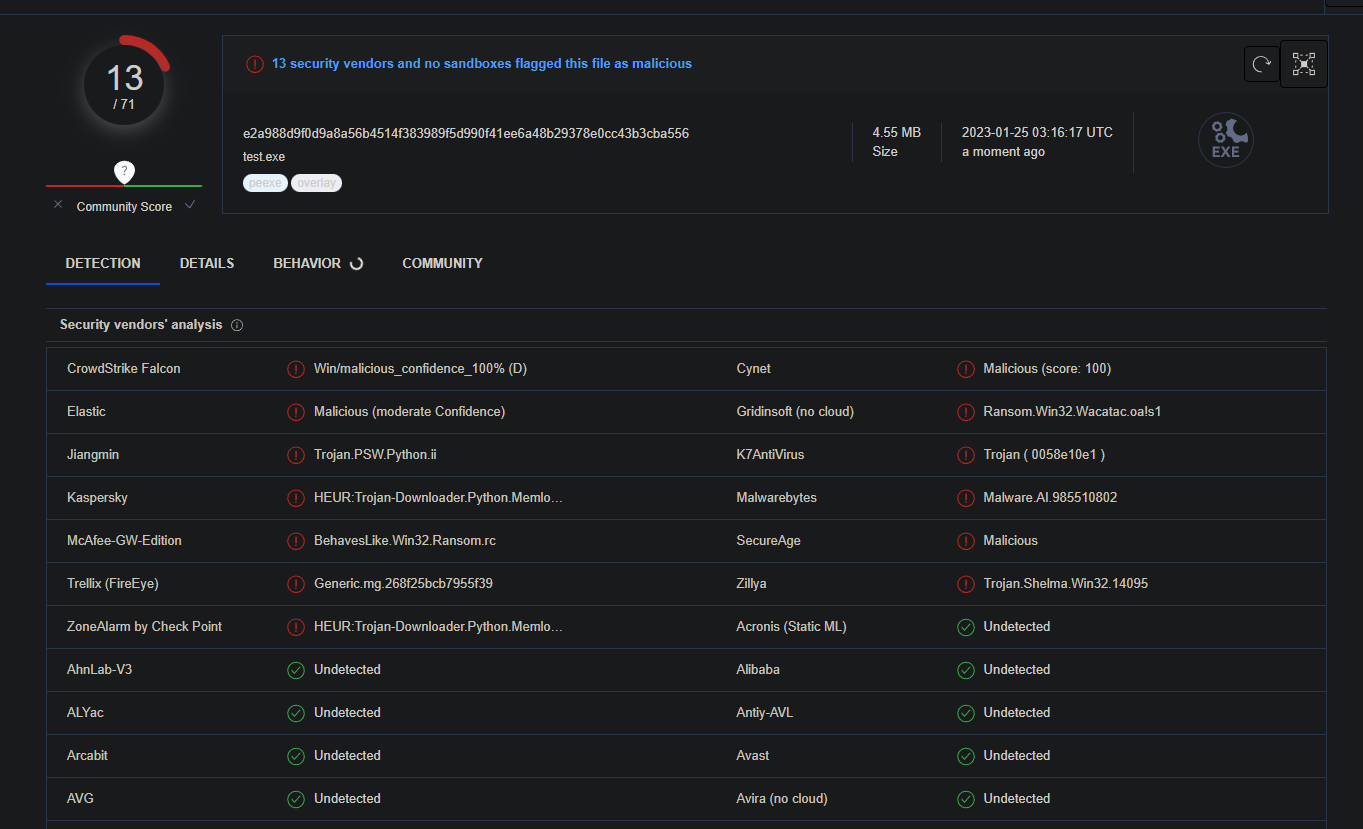This screenshot has width=1363, height=829.
Task: Click info icon beside Security vendors' analysis
Action: tap(237, 325)
